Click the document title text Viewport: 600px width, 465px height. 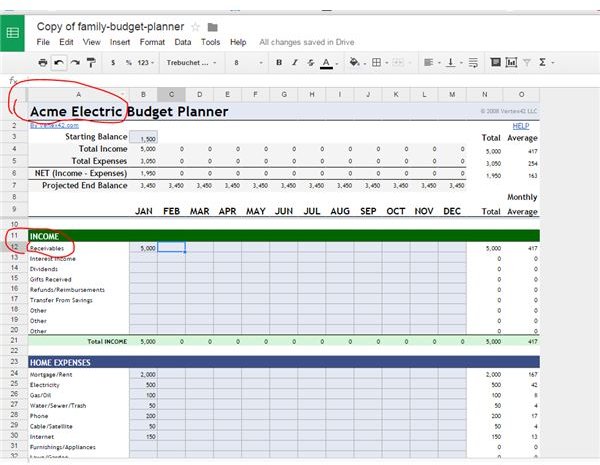coord(111,27)
